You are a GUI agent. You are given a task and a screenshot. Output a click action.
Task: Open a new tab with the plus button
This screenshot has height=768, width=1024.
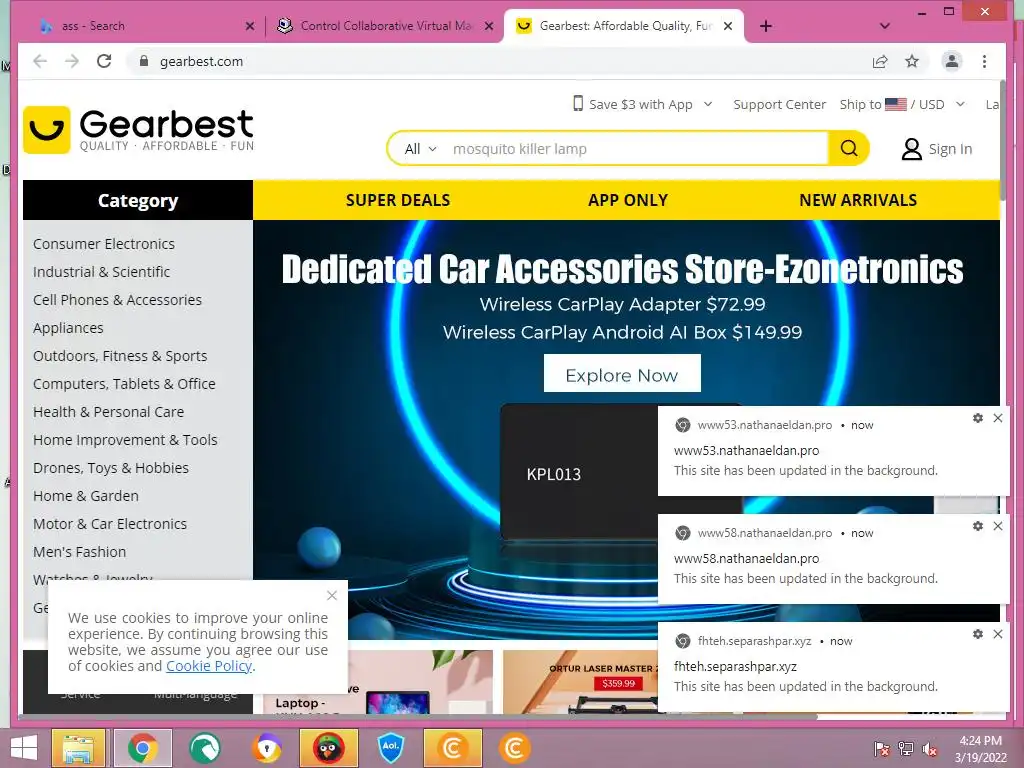(x=766, y=26)
